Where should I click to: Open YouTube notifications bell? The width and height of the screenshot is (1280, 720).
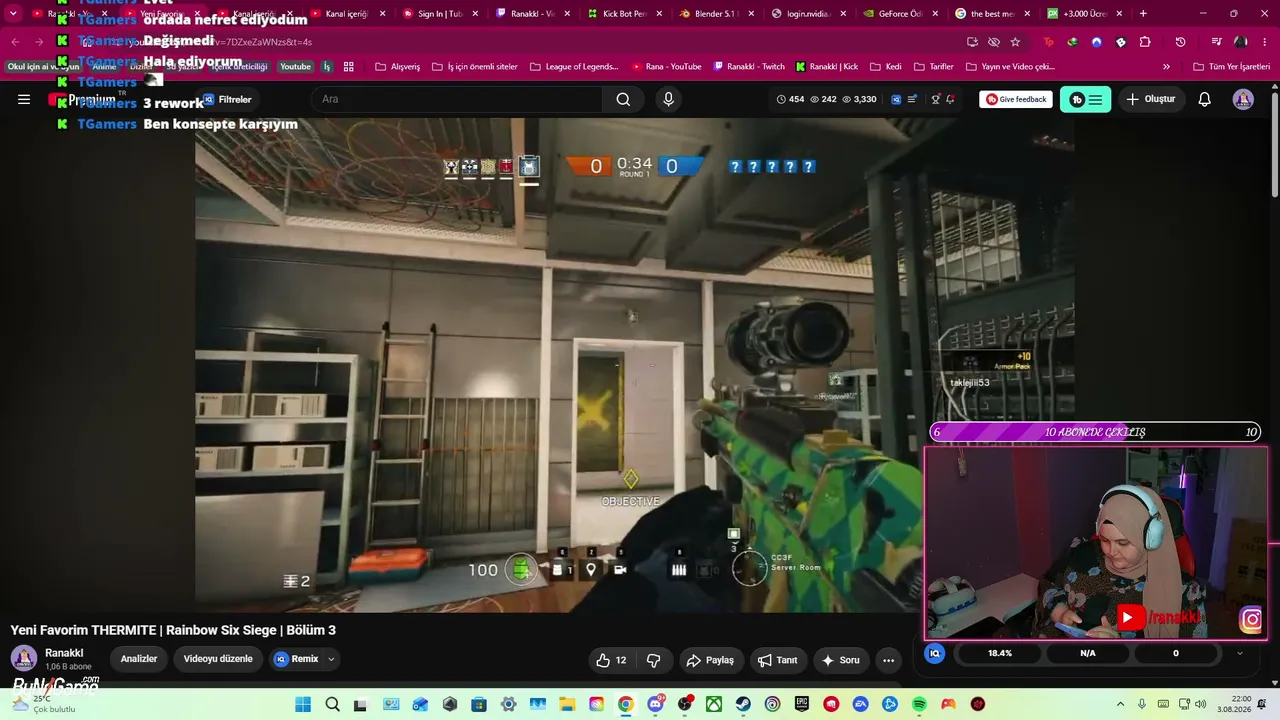pos(1205,99)
